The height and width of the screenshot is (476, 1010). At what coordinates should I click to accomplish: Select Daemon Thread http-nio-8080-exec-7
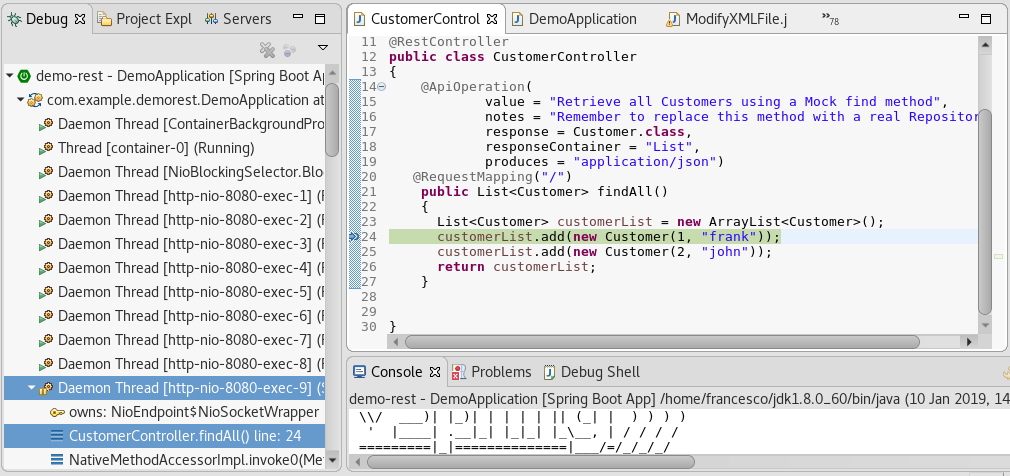(x=180, y=339)
